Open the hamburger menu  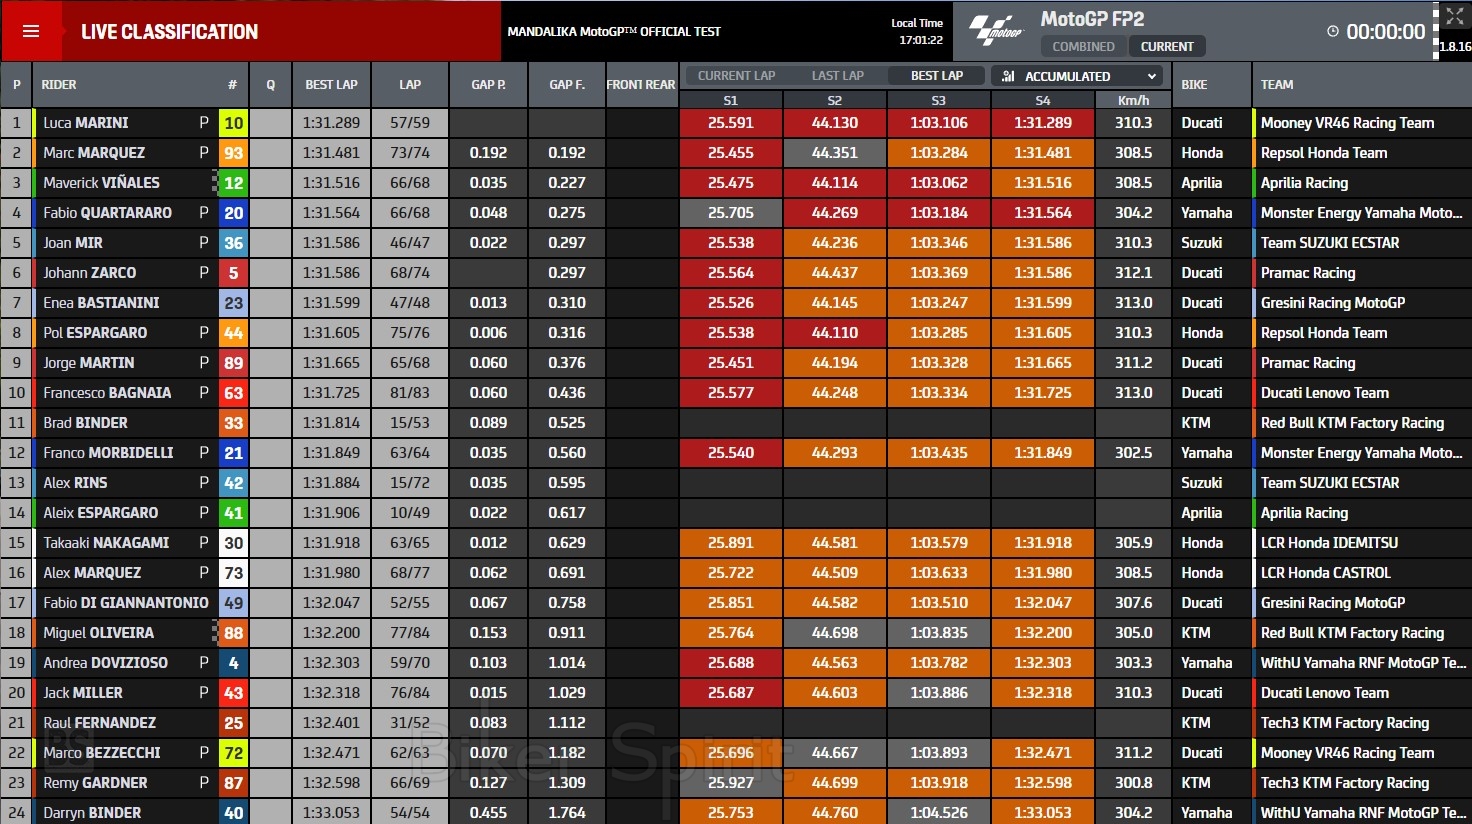[x=31, y=31]
